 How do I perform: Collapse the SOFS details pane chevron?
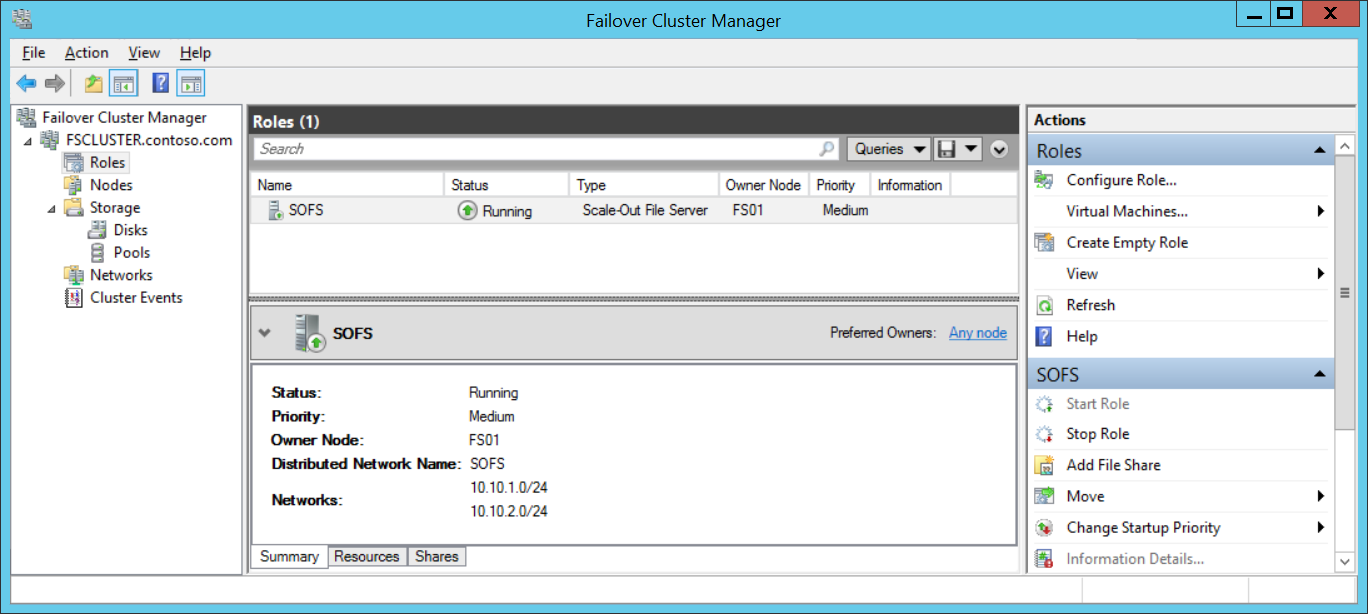(x=265, y=333)
